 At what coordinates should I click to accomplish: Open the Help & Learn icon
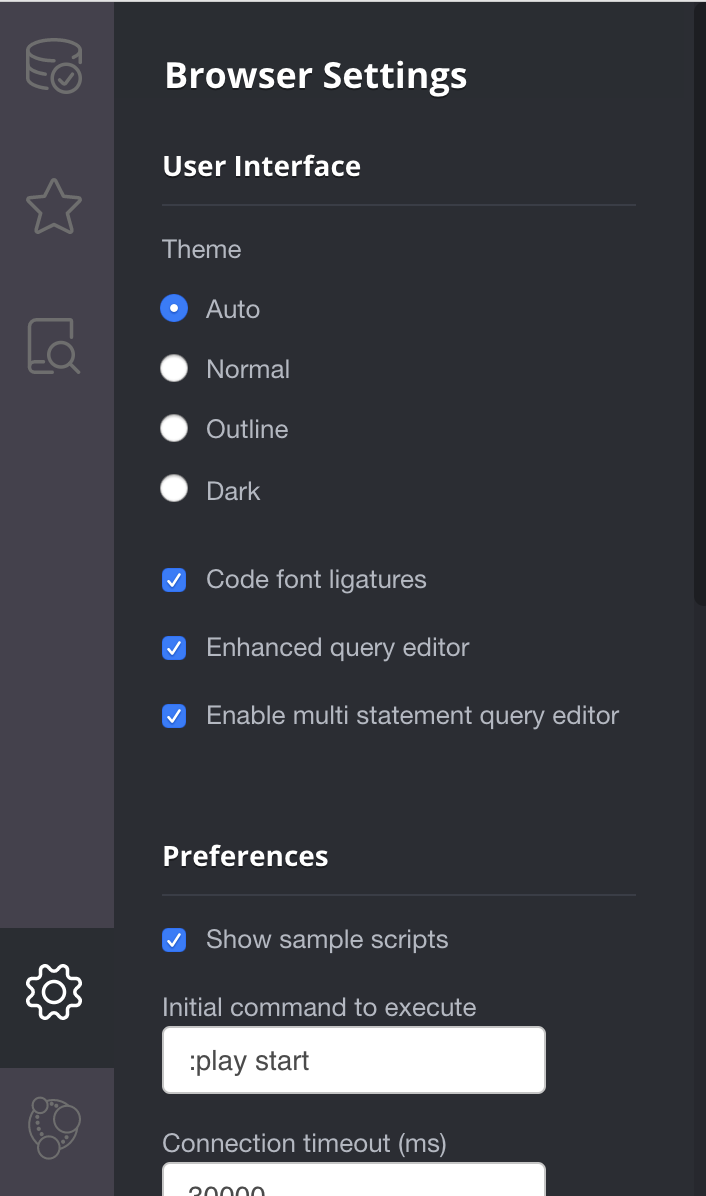click(54, 347)
